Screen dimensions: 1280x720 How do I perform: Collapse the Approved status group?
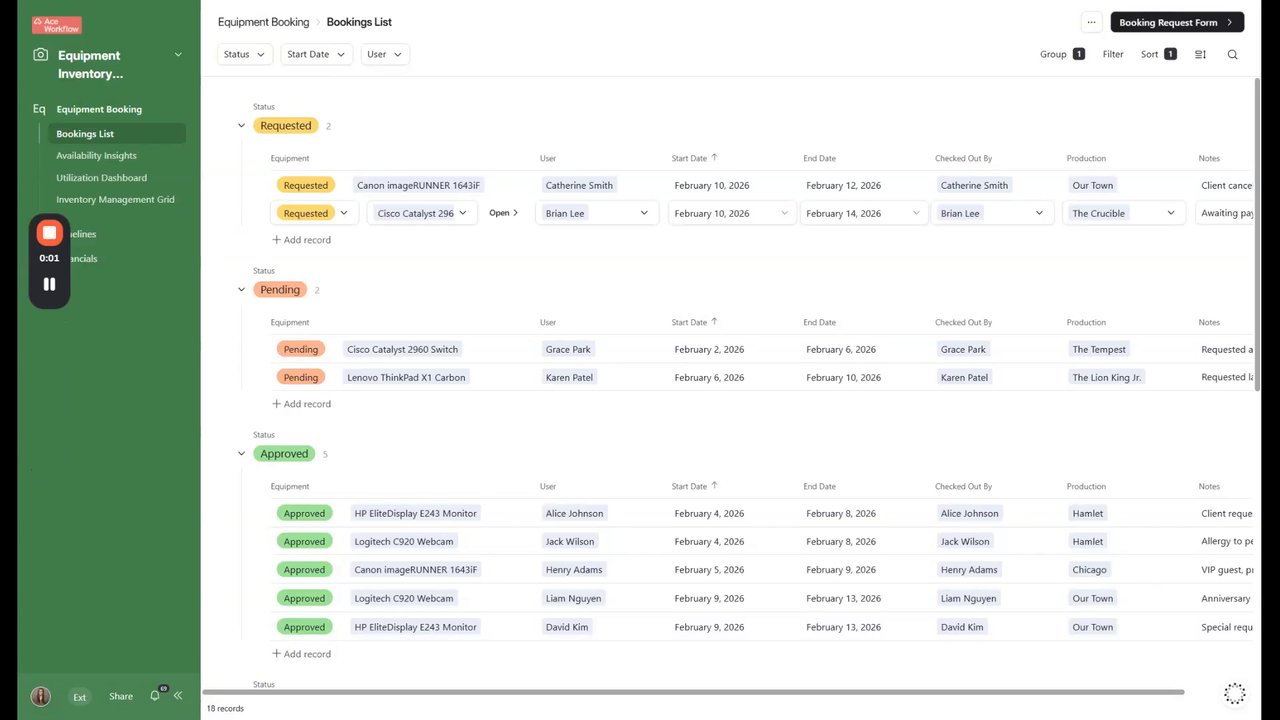click(241, 454)
